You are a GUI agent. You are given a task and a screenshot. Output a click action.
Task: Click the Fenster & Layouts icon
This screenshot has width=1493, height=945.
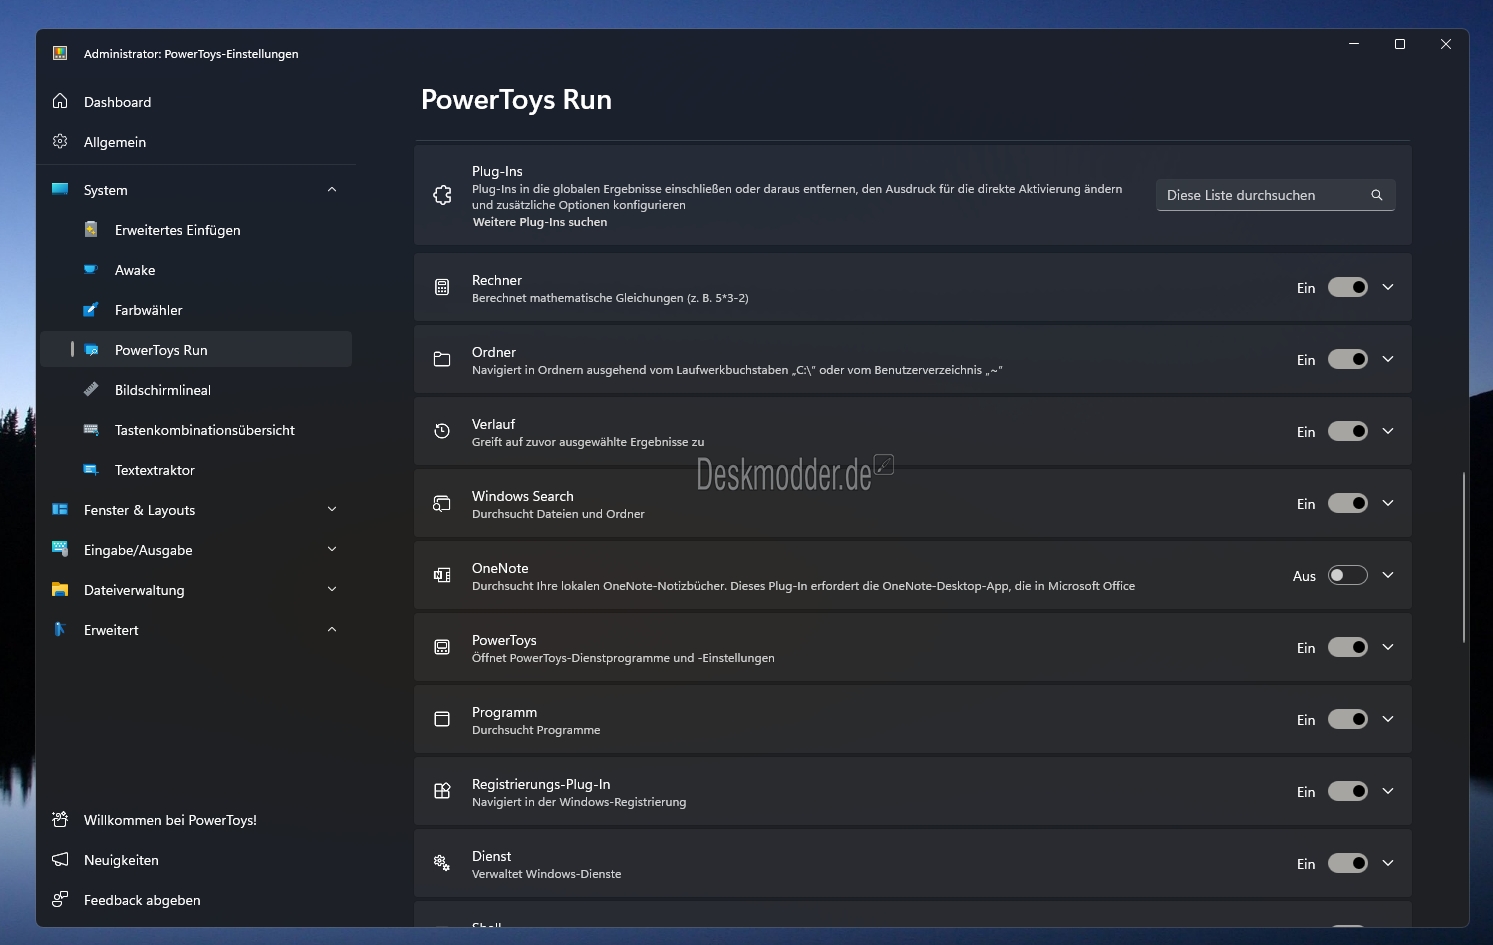click(60, 509)
